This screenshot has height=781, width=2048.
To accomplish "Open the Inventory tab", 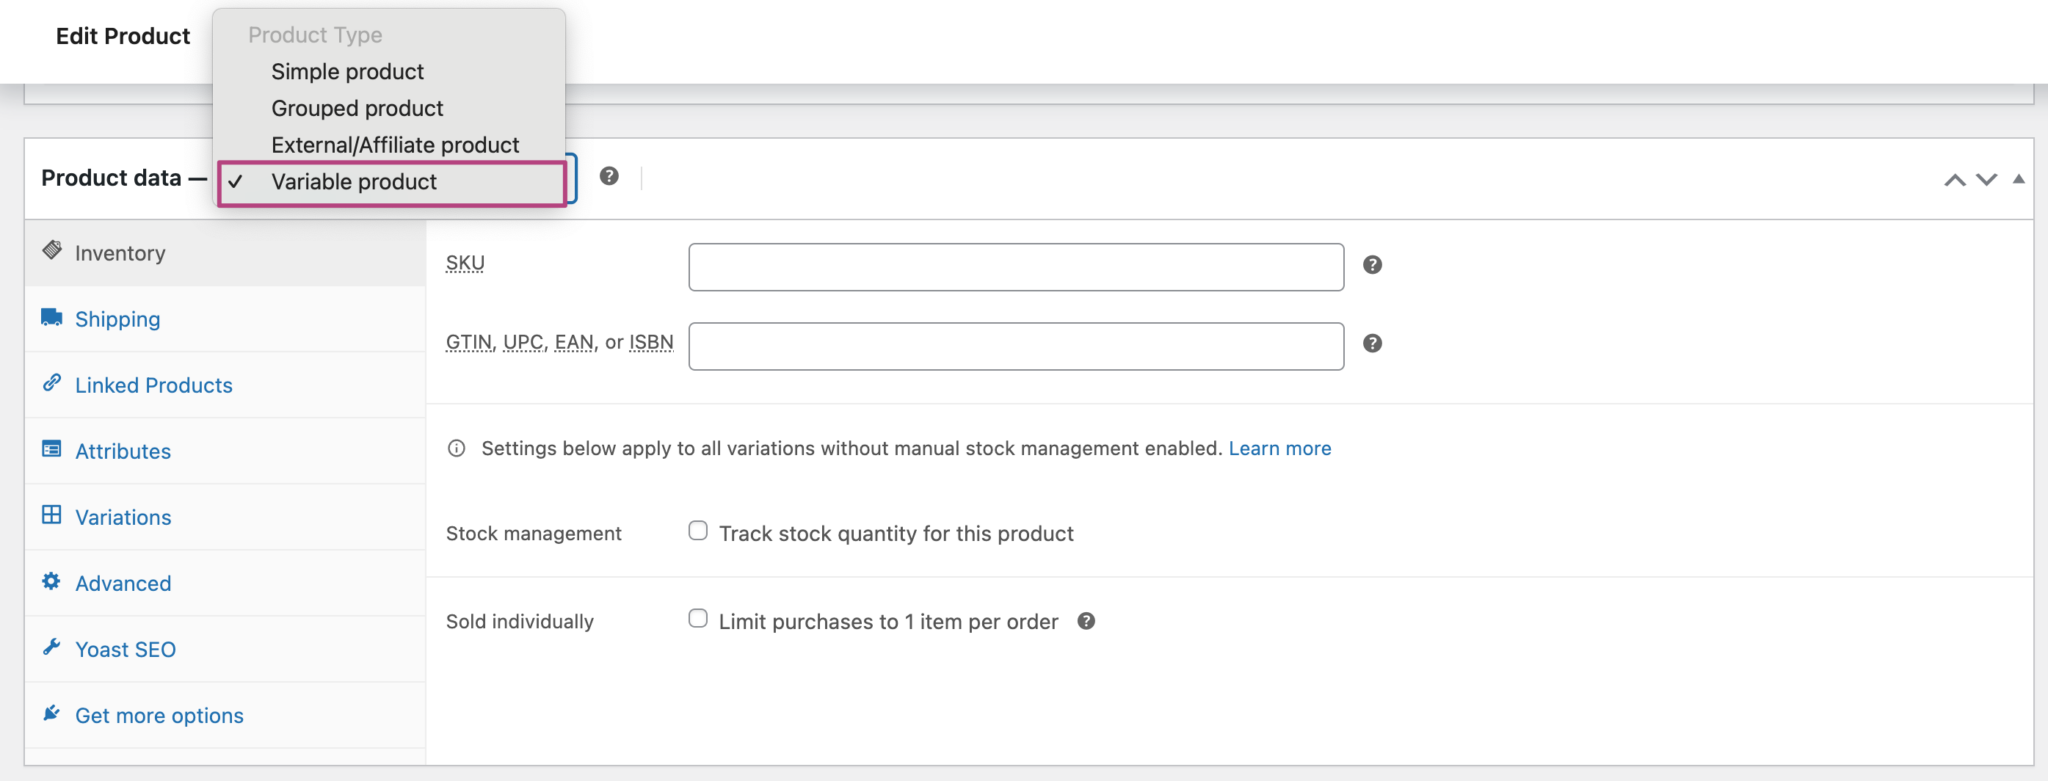I will (x=225, y=253).
